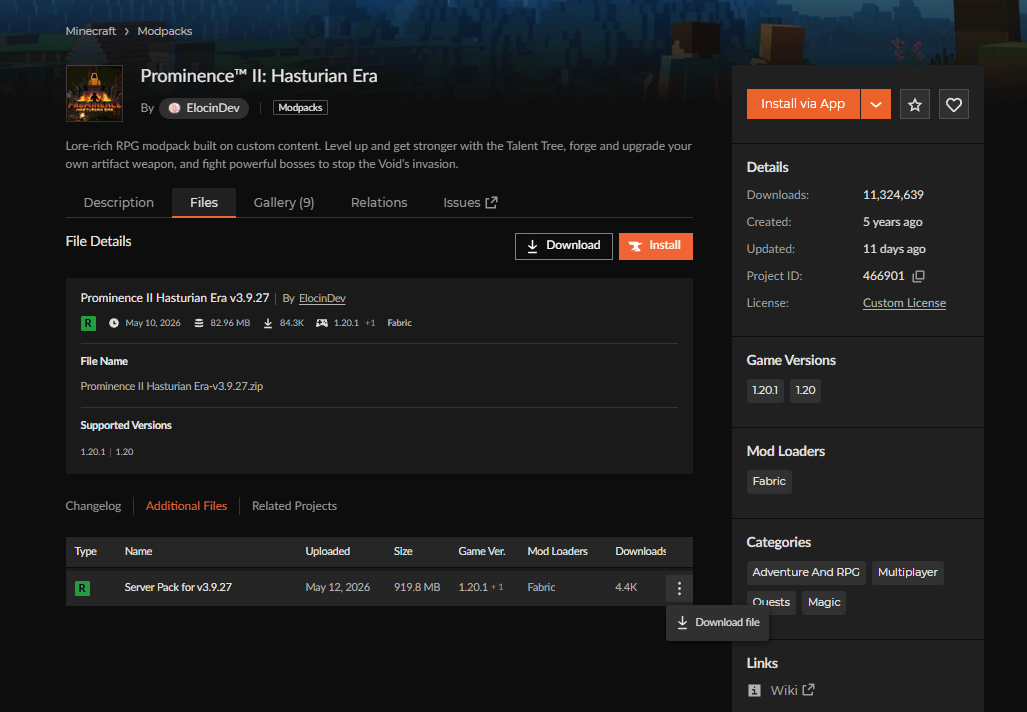1027x712 pixels.
Task: Click the Modpacks breadcrumb link
Action: click(x=164, y=31)
